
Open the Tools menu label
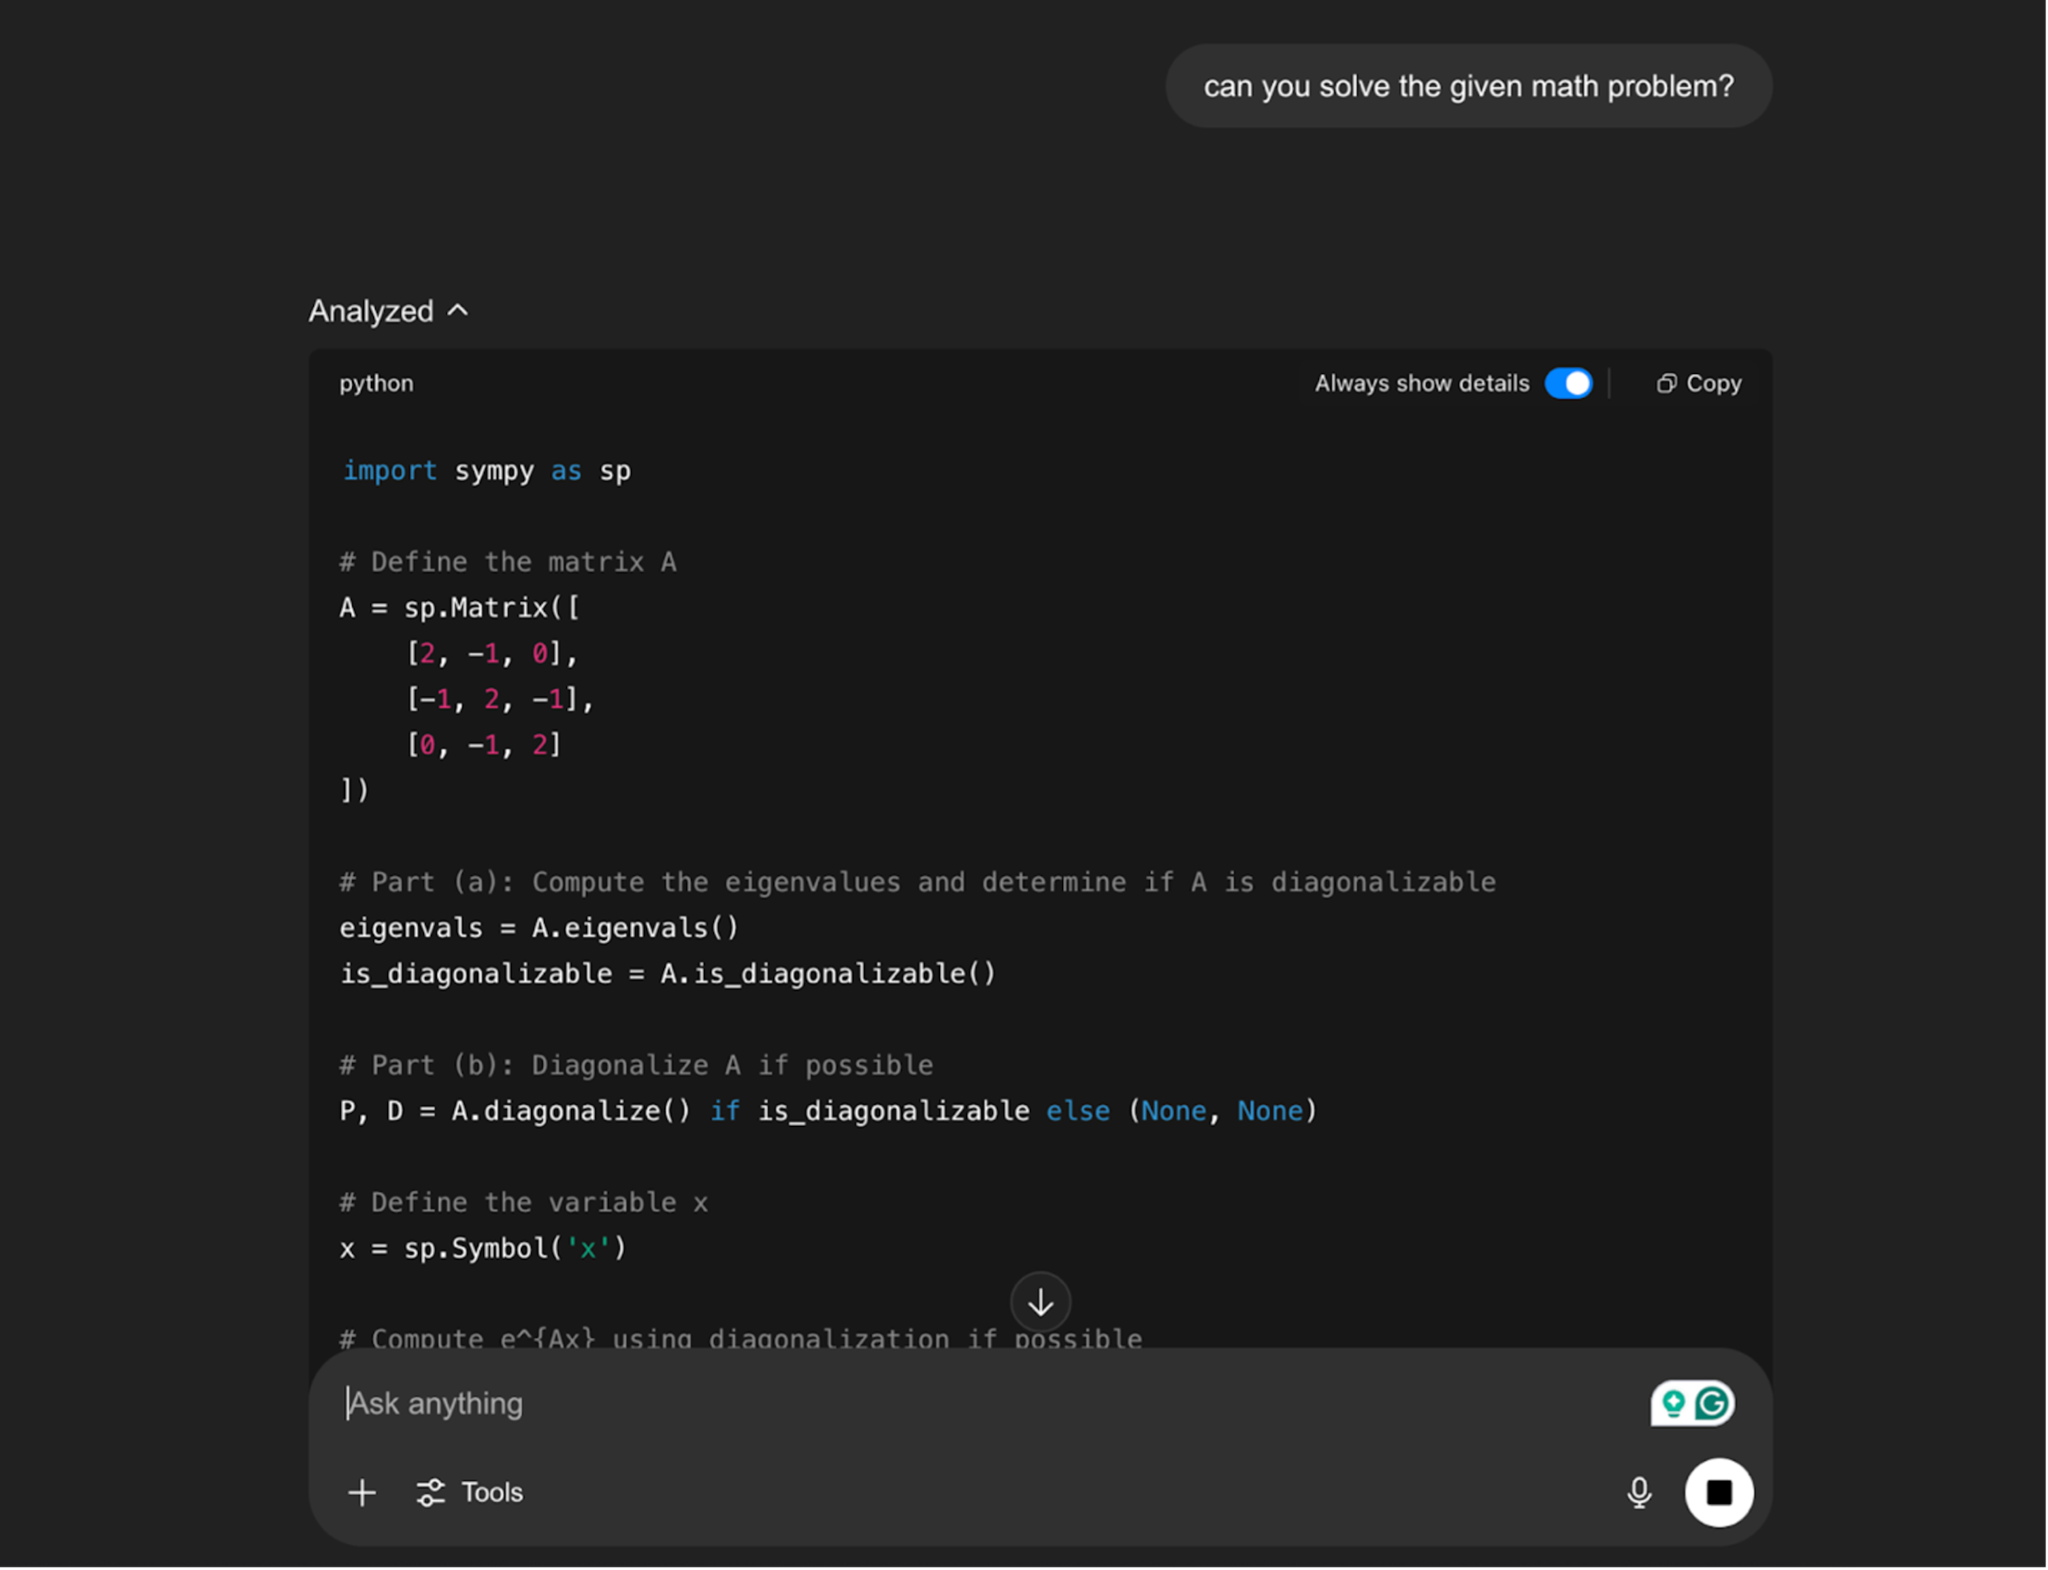492,1492
